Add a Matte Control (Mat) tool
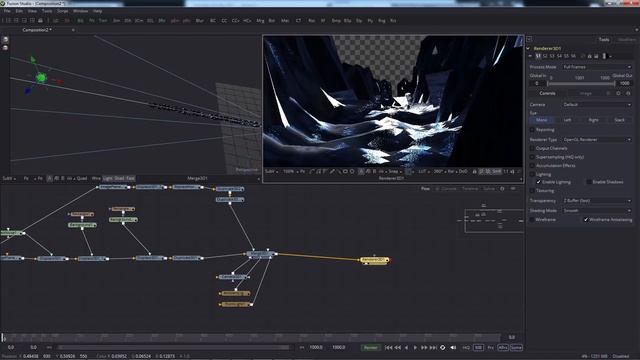 pos(285,20)
